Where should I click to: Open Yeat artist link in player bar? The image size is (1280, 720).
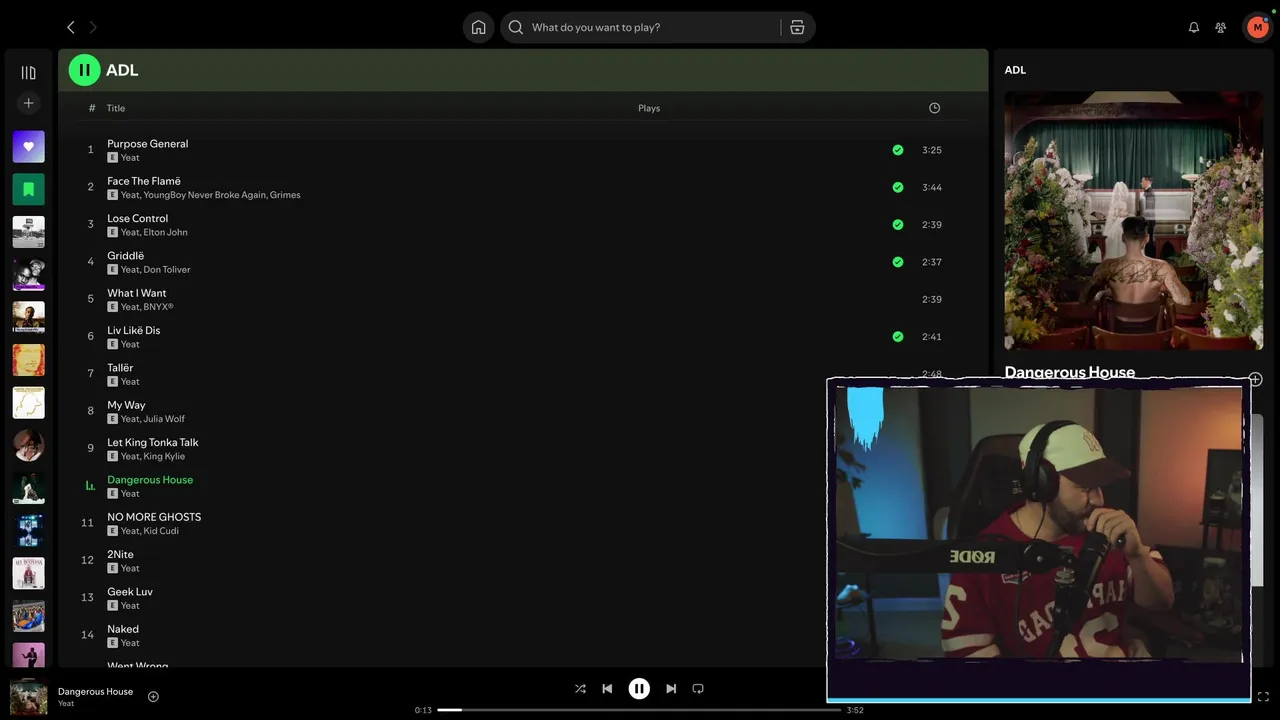pos(66,704)
